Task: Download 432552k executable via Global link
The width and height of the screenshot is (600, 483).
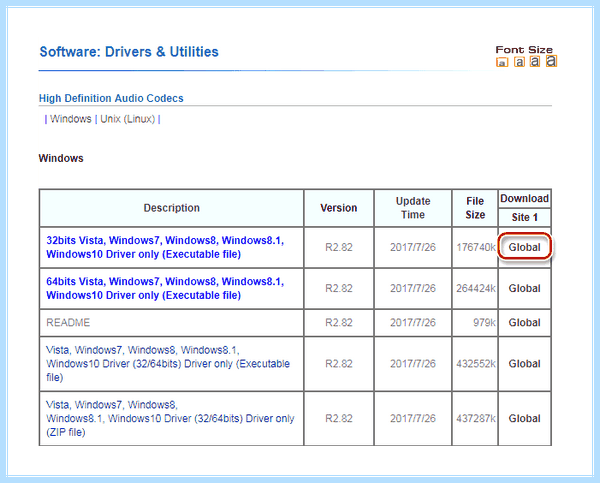Action: coord(524,364)
